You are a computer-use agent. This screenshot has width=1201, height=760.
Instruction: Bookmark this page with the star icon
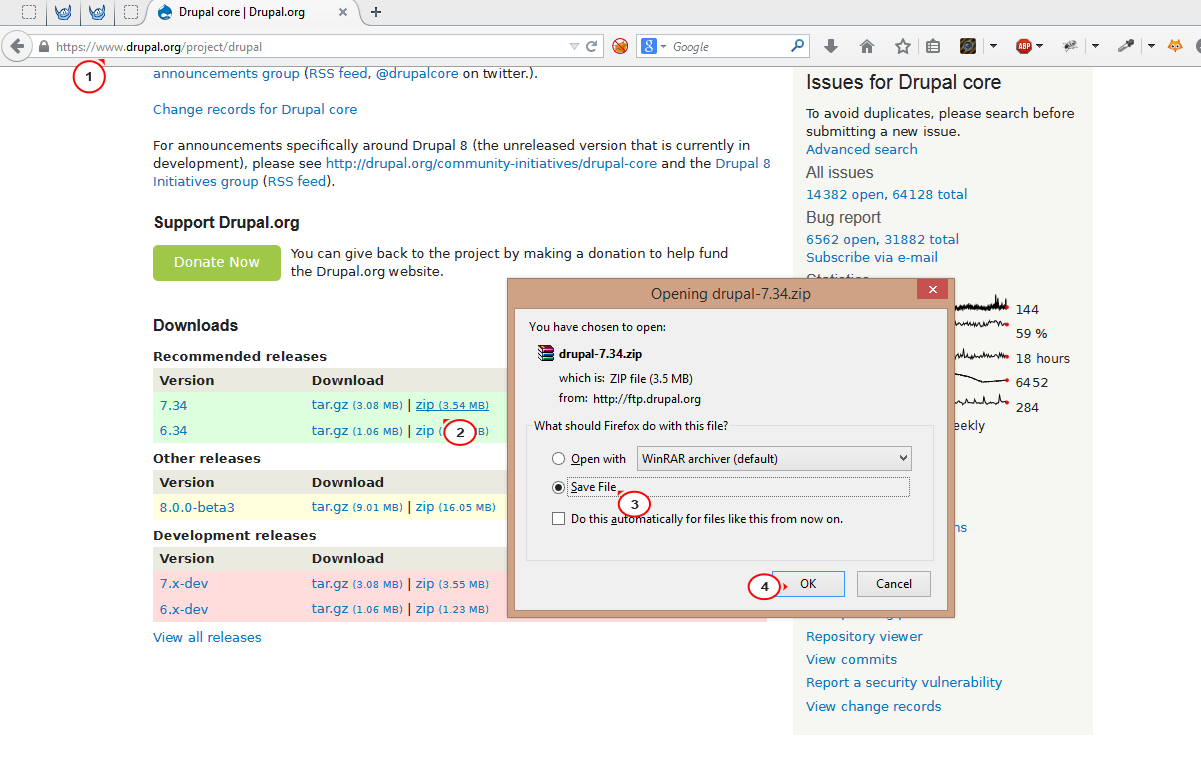(x=903, y=46)
